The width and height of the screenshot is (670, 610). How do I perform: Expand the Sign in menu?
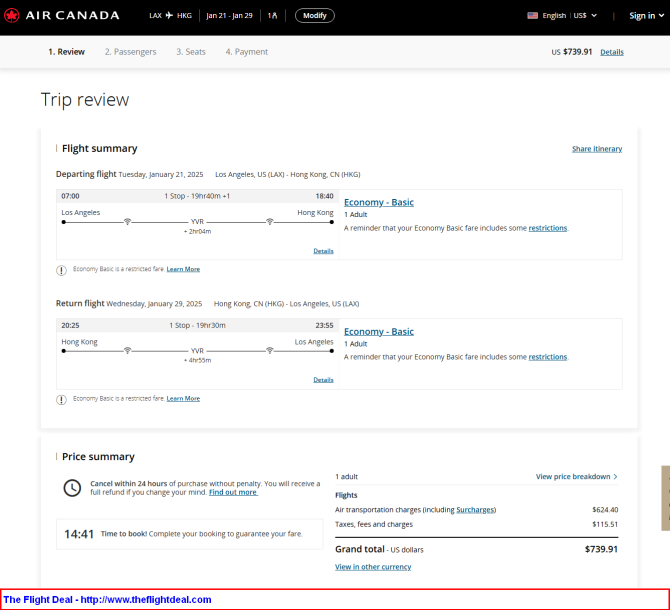(646, 15)
